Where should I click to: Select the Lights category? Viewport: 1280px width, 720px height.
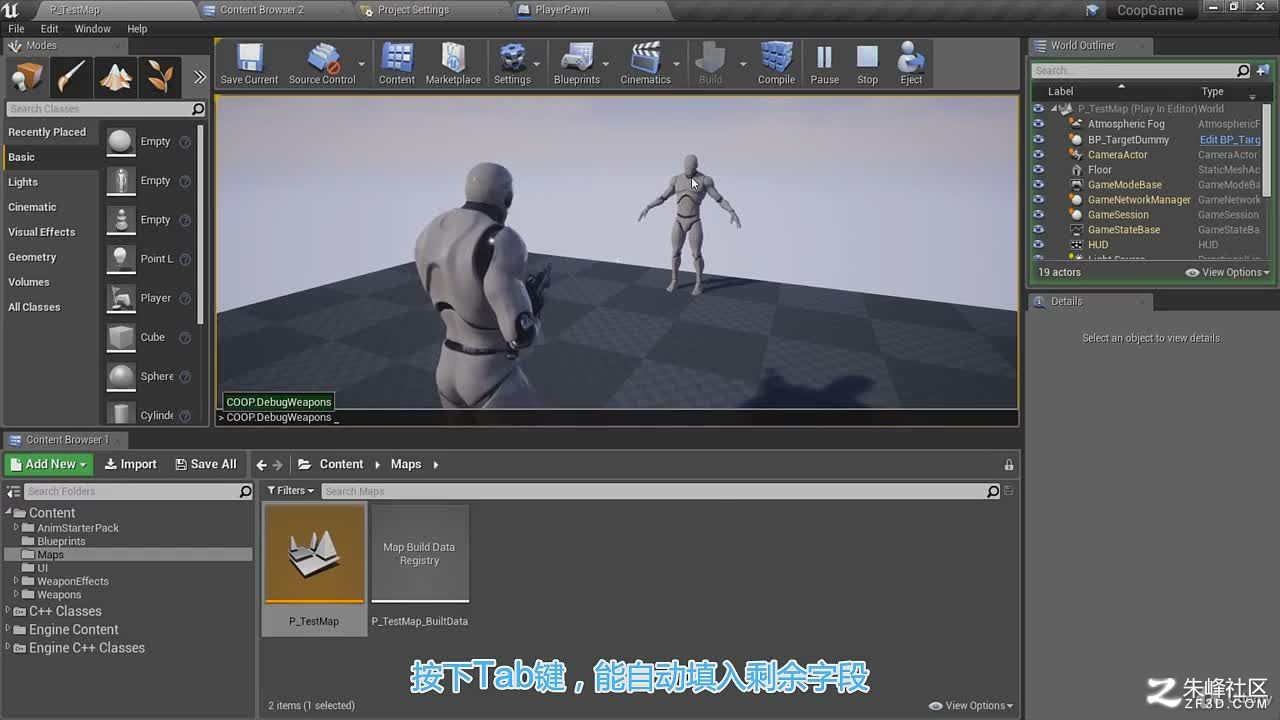tap(23, 182)
